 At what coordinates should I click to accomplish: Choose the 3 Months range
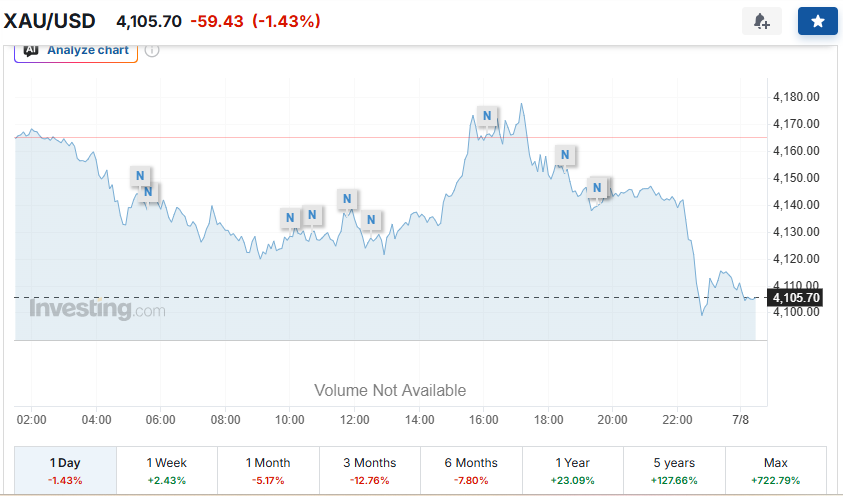pos(370,470)
